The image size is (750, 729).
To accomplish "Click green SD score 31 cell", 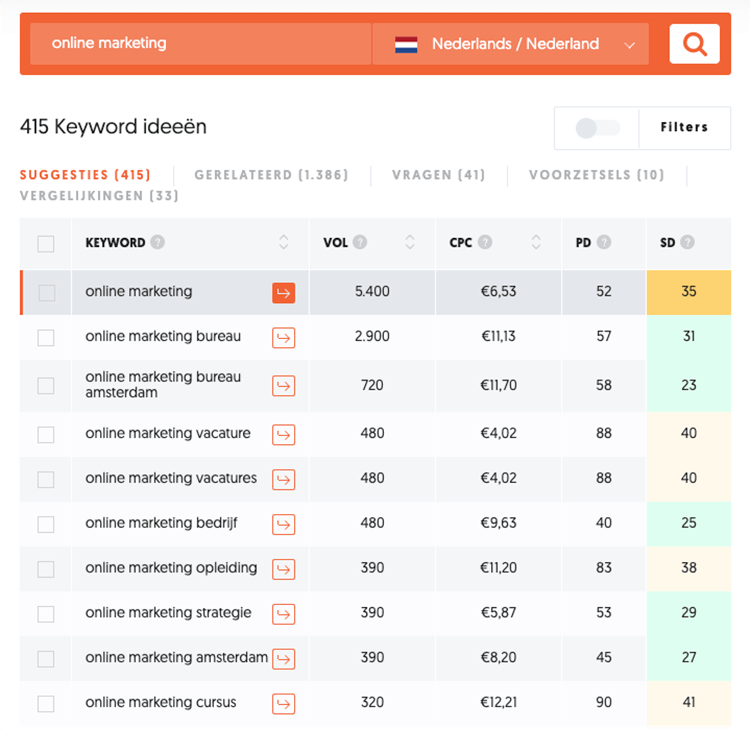I will point(689,337).
